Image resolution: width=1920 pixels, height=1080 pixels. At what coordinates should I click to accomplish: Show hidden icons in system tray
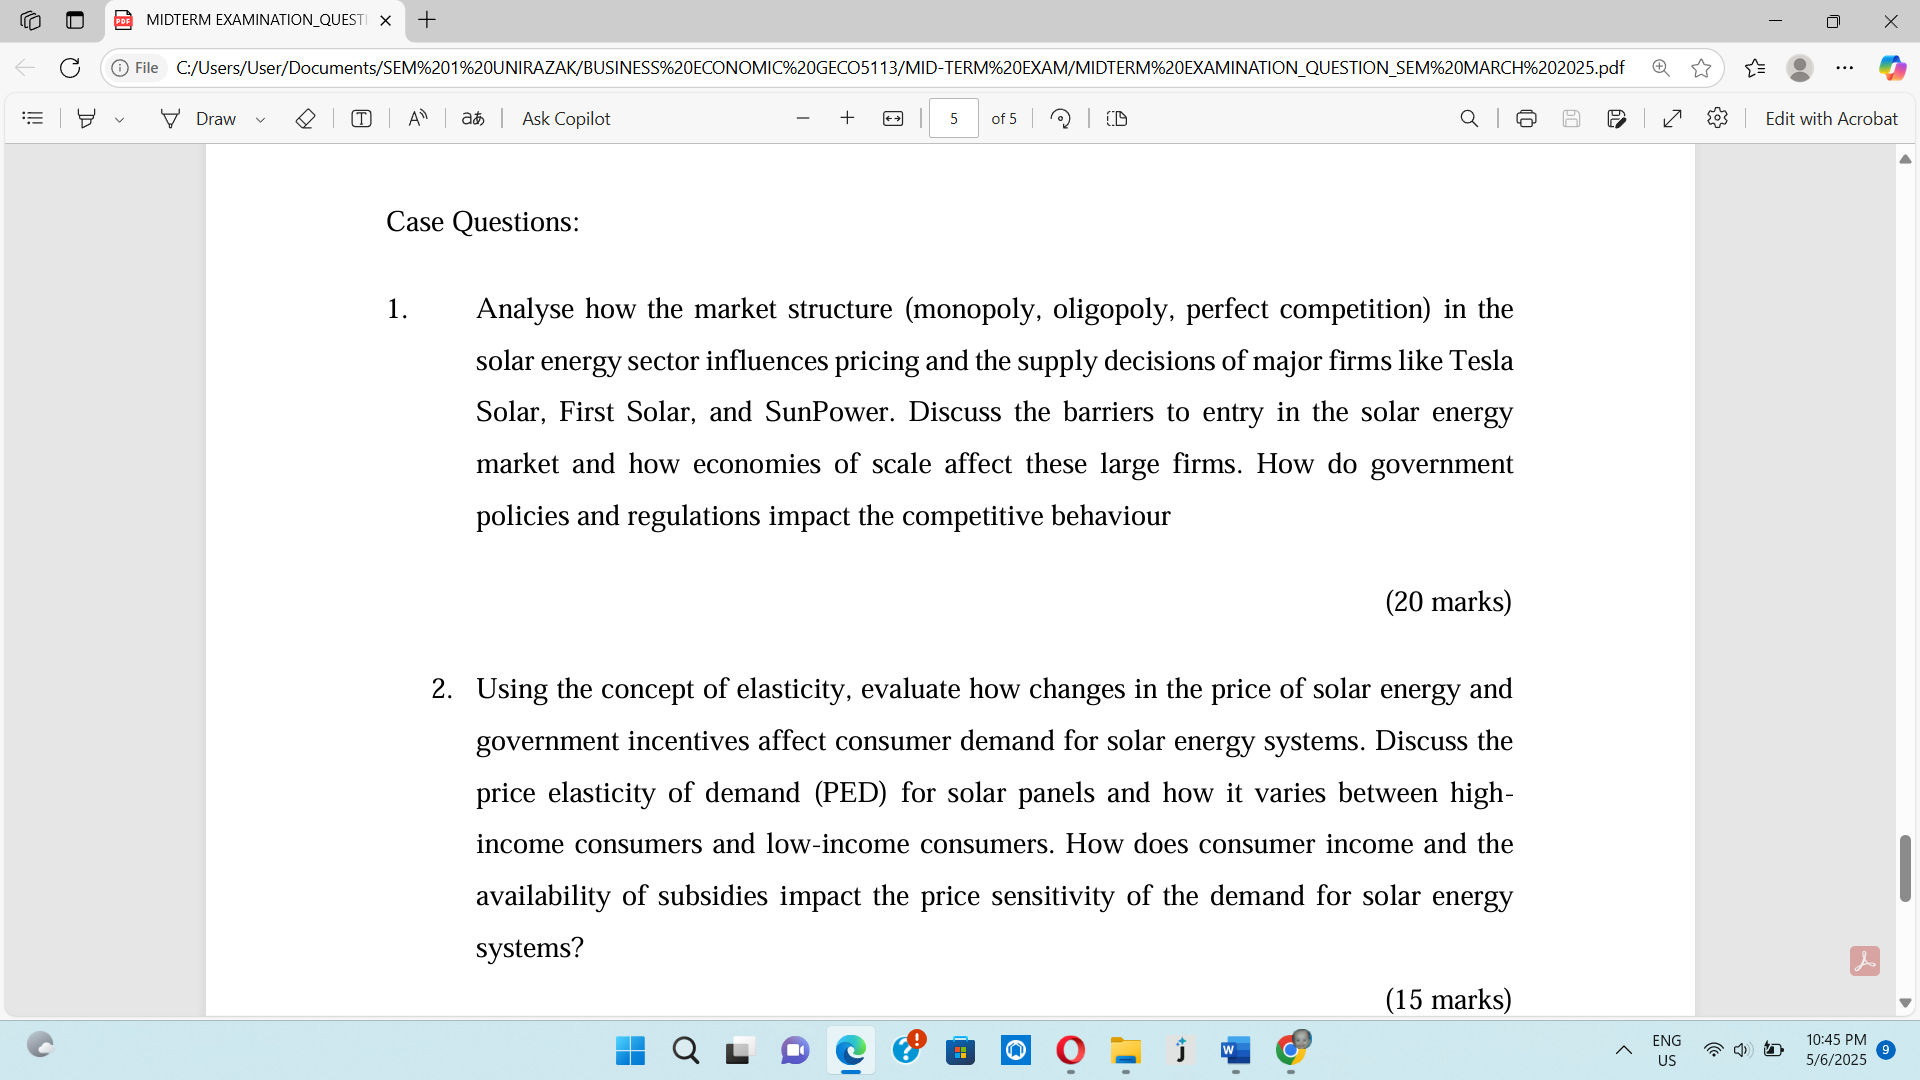[x=1624, y=1050]
